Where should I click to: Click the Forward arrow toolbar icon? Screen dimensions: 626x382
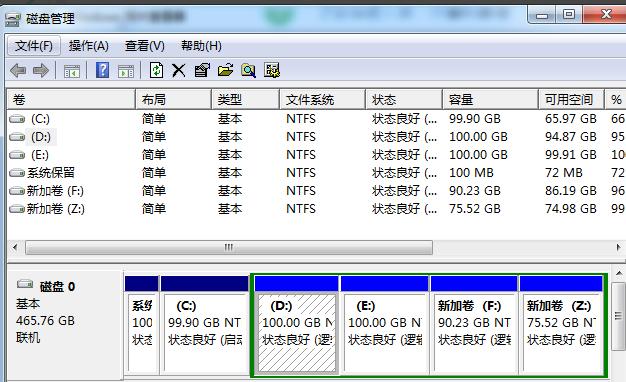[x=41, y=71]
